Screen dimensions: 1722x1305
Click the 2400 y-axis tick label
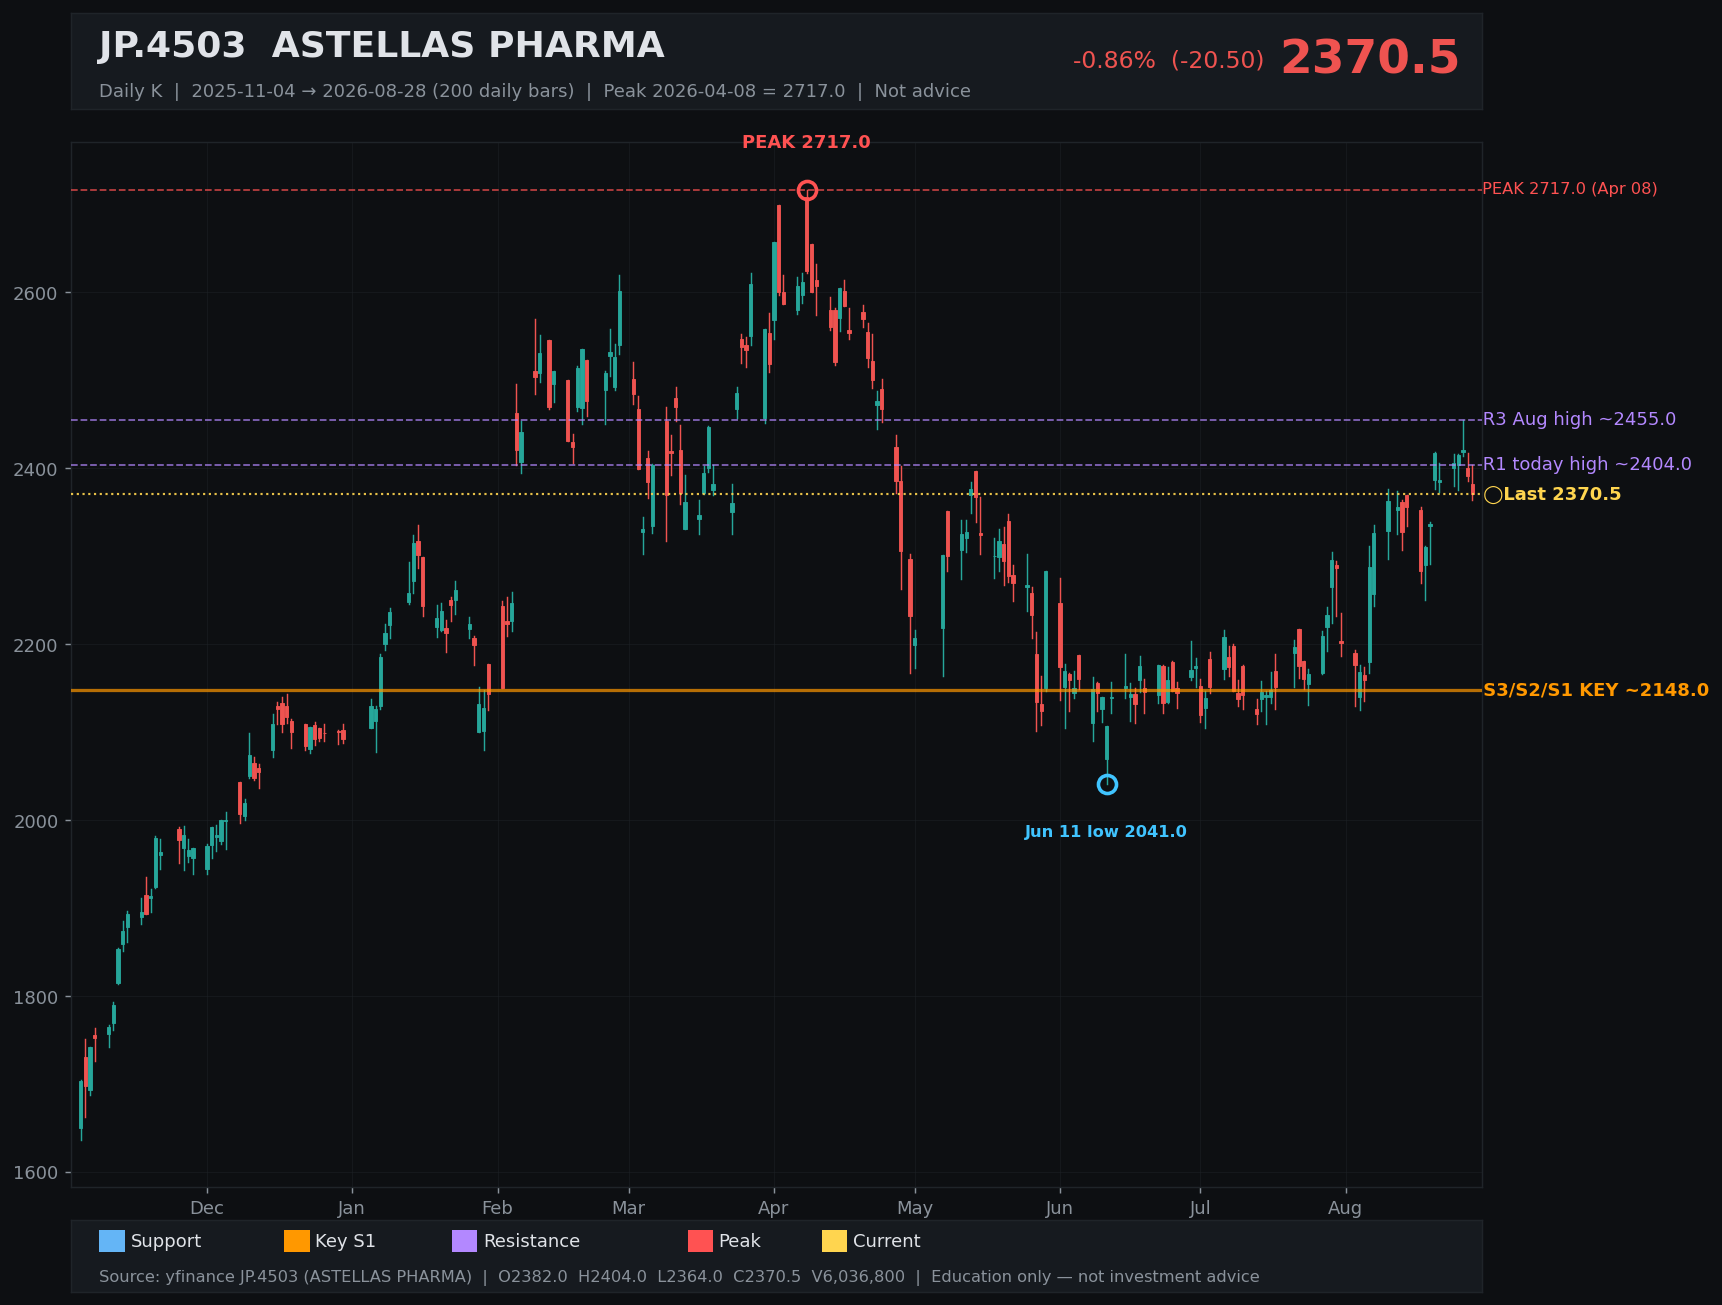coord(35,469)
